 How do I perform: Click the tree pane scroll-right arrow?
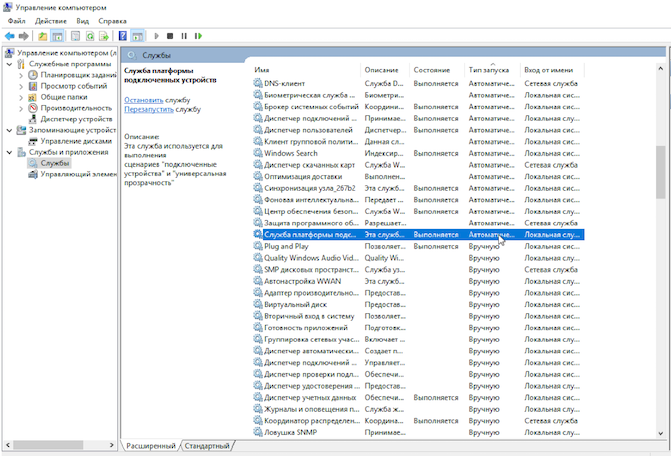tap(111, 445)
